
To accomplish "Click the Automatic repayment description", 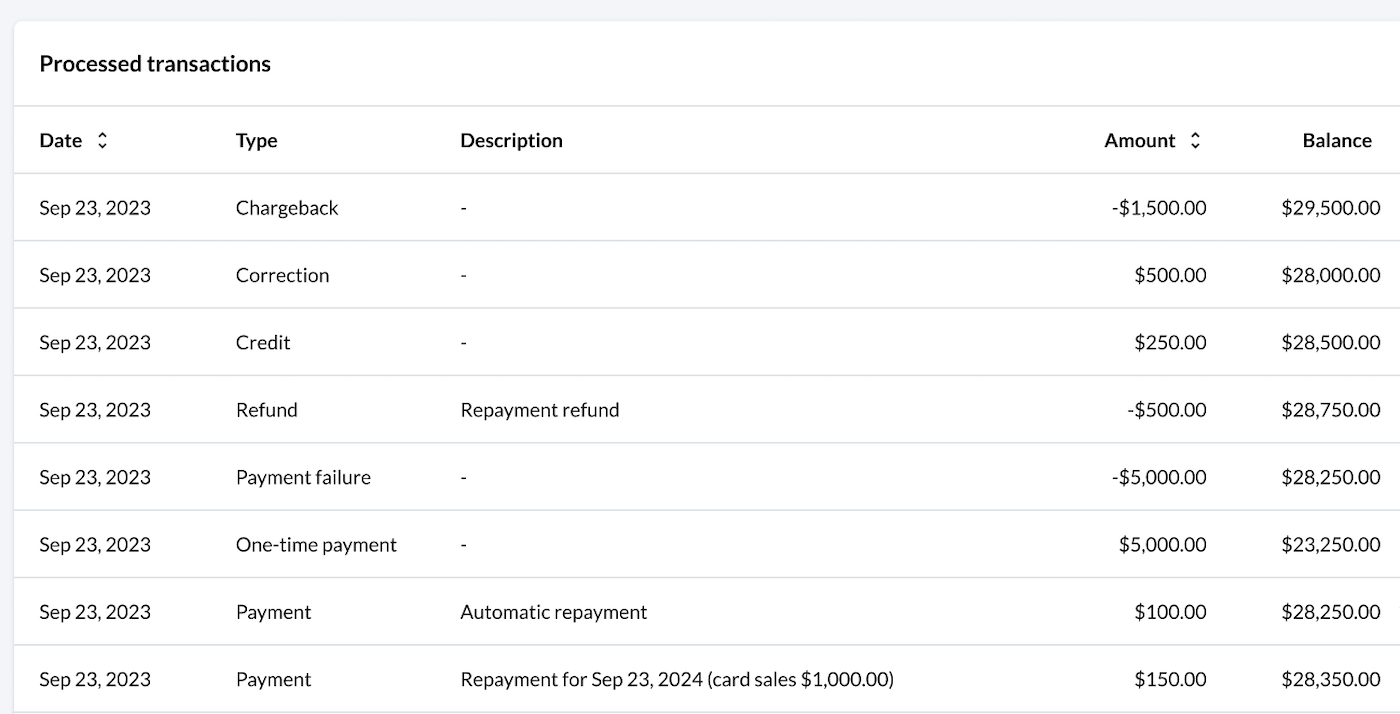I will (x=554, y=612).
